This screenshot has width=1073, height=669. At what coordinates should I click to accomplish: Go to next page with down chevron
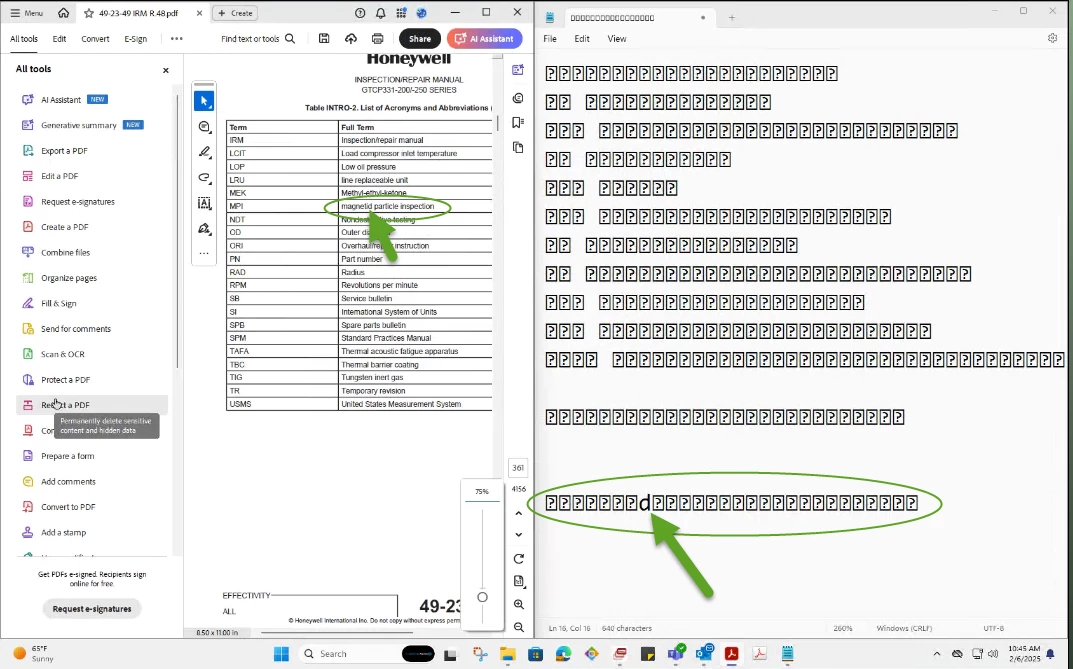519,535
